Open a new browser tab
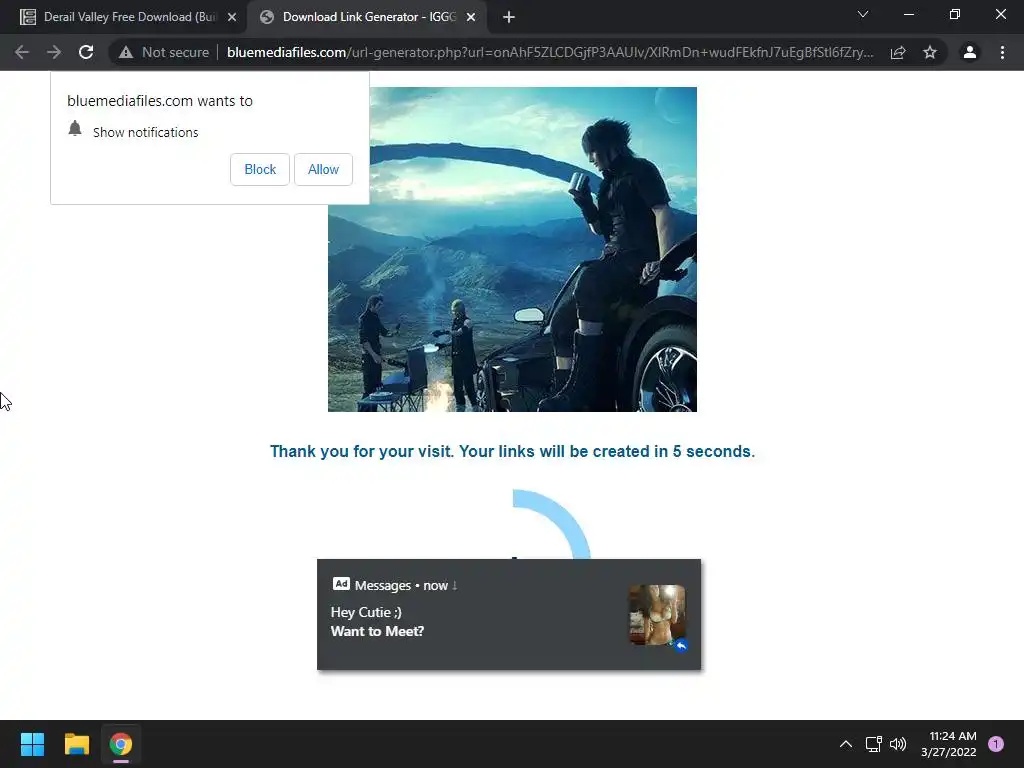The image size is (1024, 768). click(x=509, y=17)
